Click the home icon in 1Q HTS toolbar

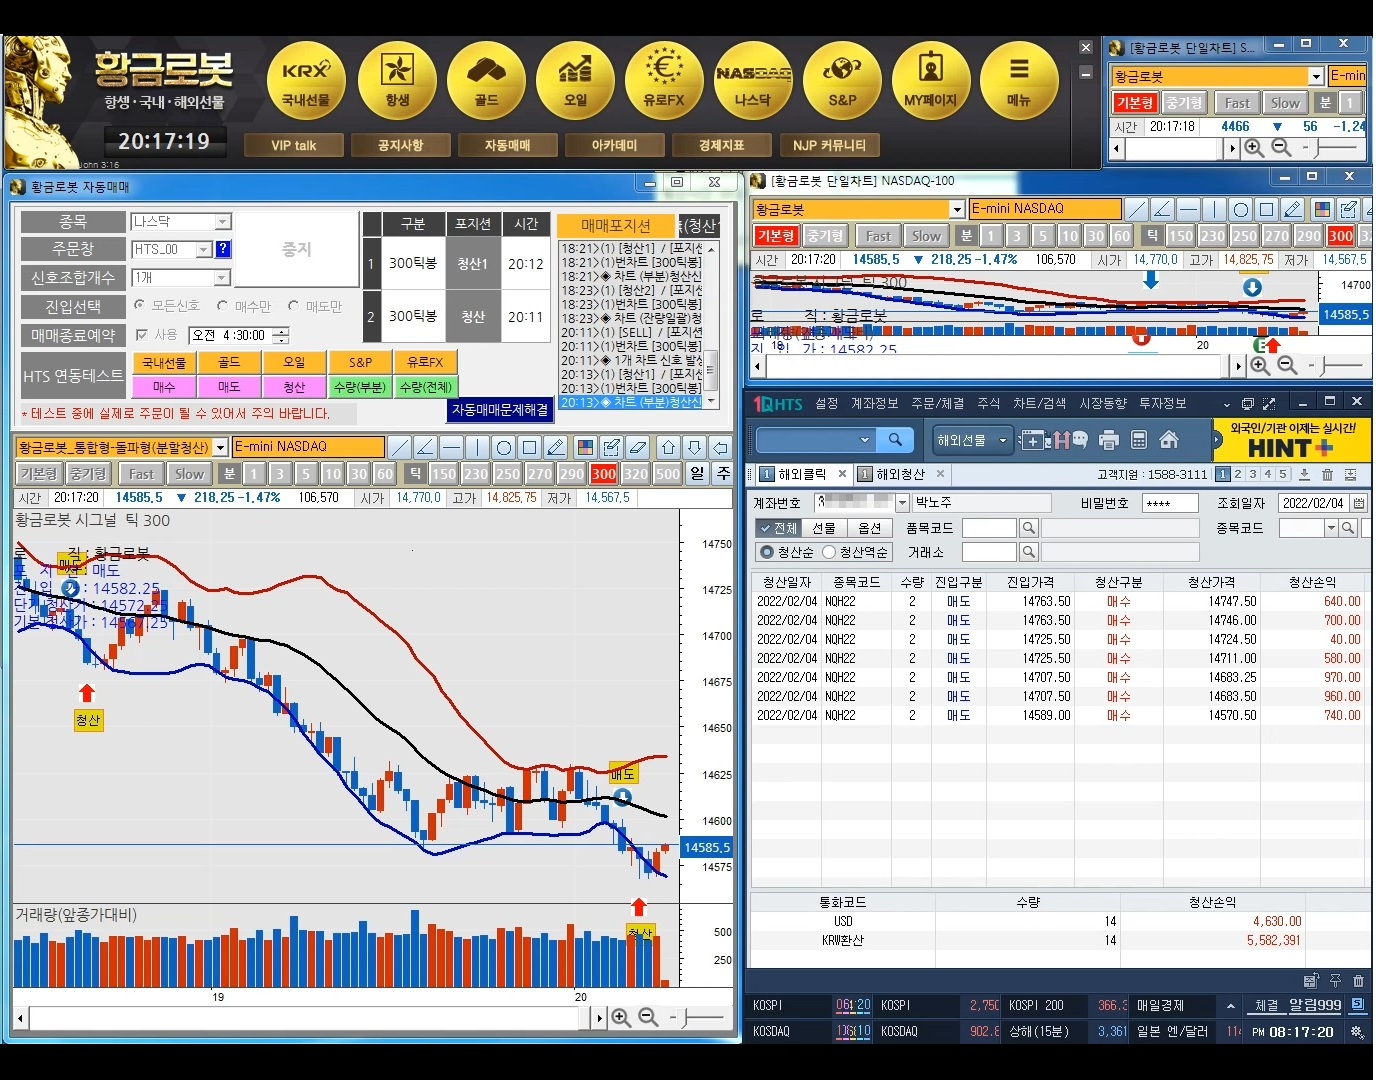click(1168, 440)
